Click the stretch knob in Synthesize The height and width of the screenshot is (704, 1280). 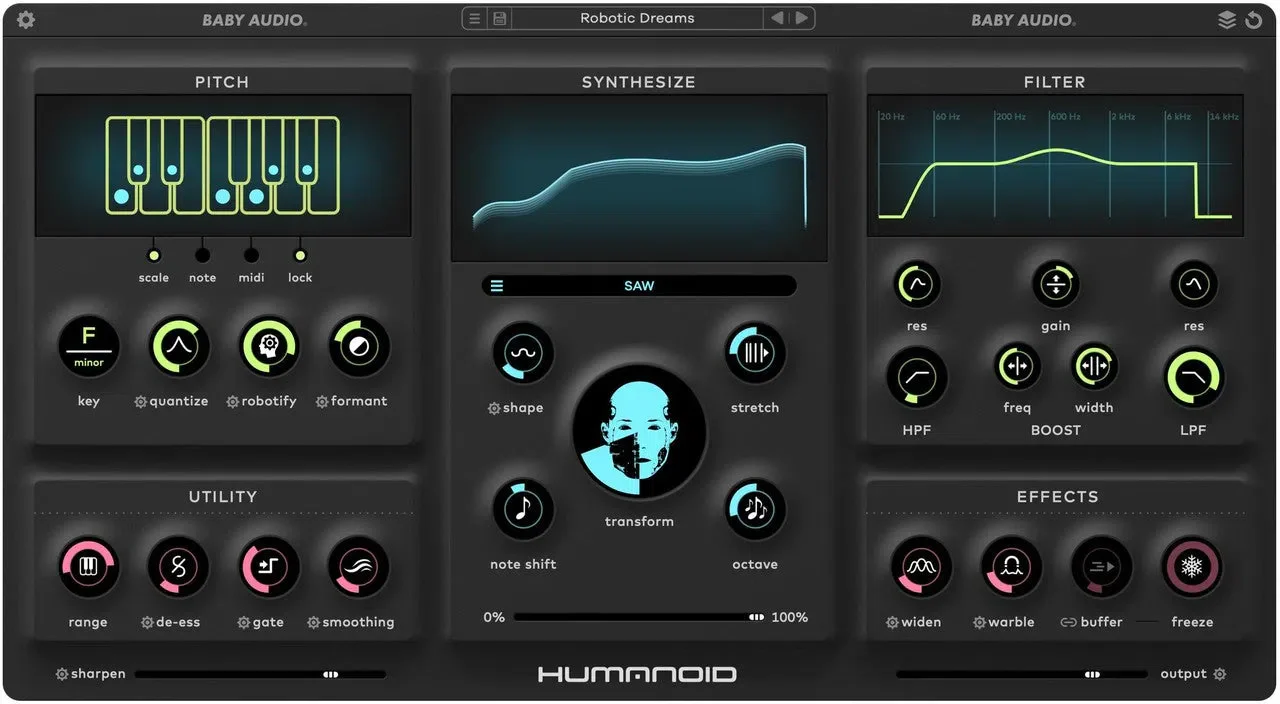tap(755, 353)
